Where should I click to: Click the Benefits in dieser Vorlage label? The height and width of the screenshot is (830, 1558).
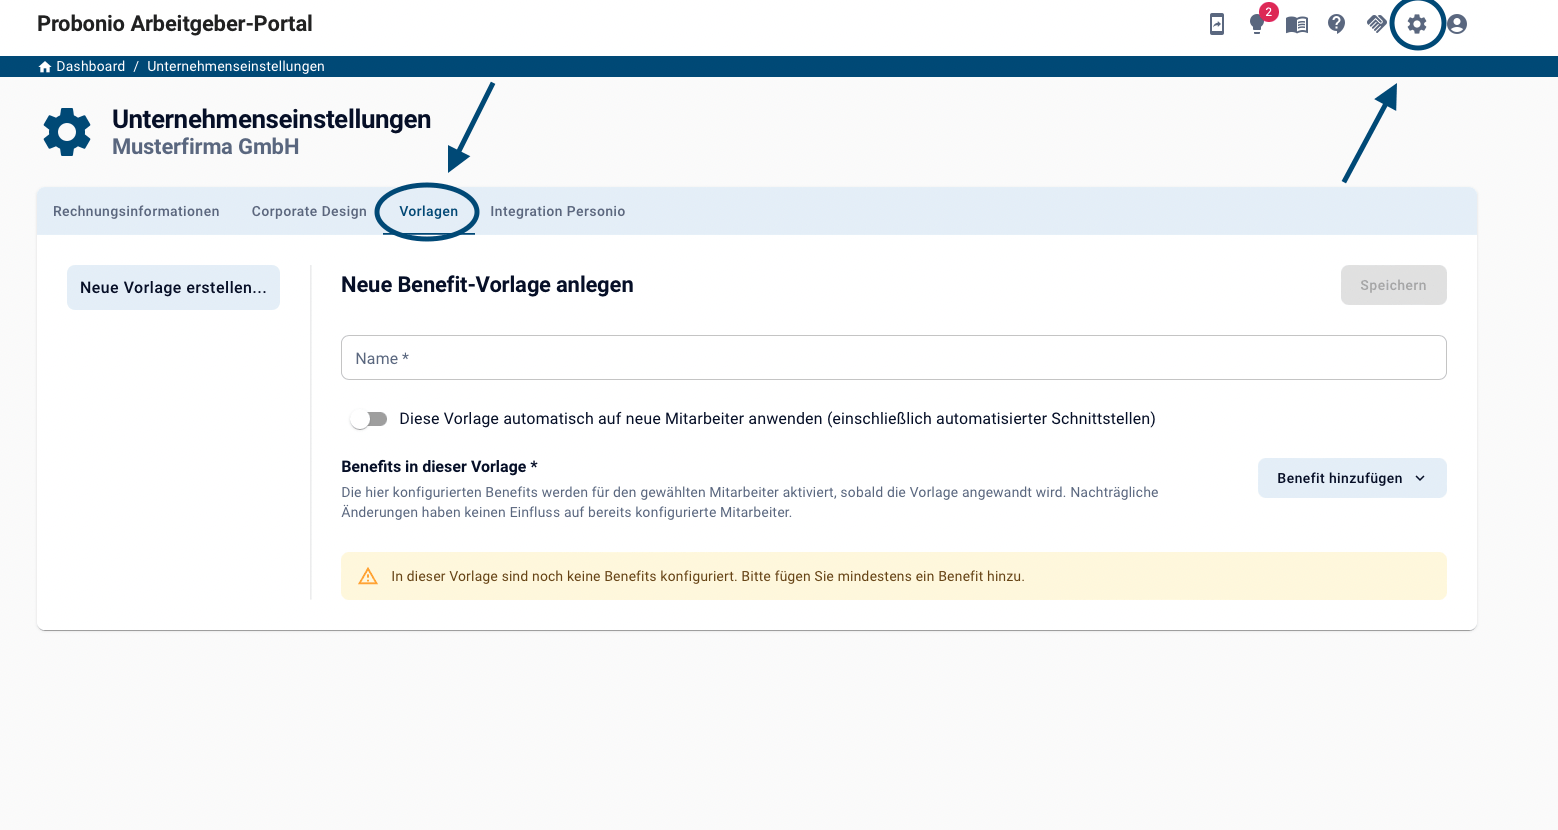point(439,467)
